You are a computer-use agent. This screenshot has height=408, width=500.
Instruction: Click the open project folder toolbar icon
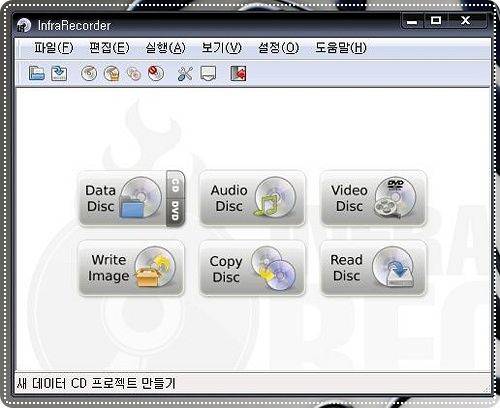(37, 73)
